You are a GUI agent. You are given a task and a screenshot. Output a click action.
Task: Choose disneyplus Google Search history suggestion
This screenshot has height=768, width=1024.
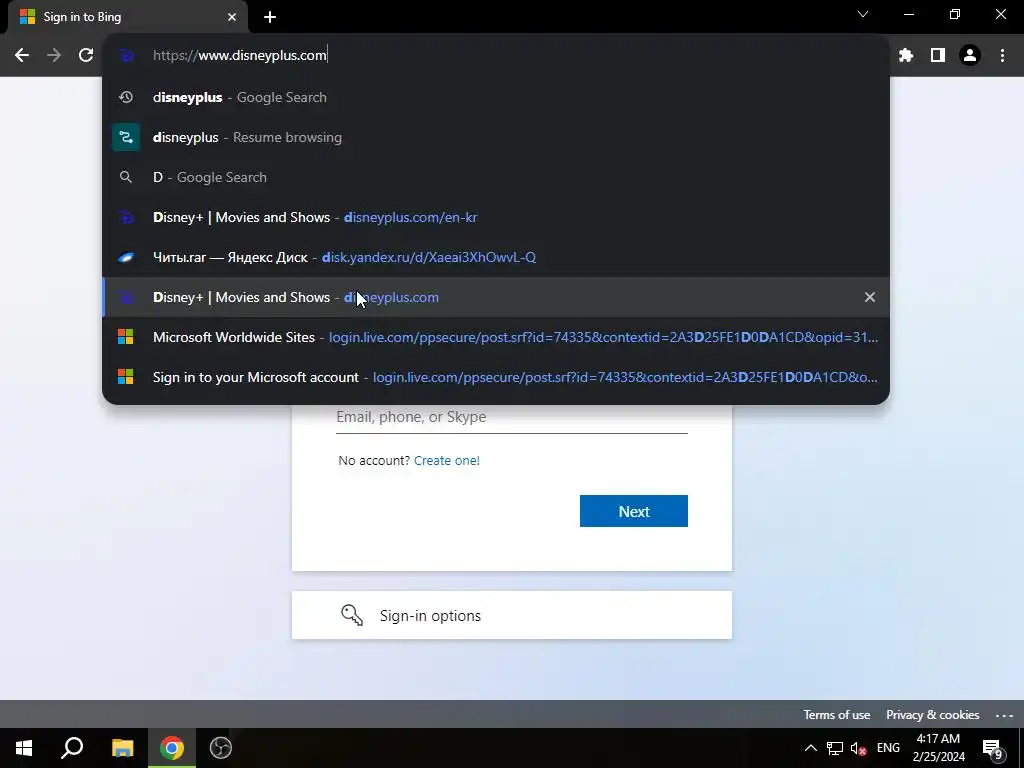tap(496, 97)
